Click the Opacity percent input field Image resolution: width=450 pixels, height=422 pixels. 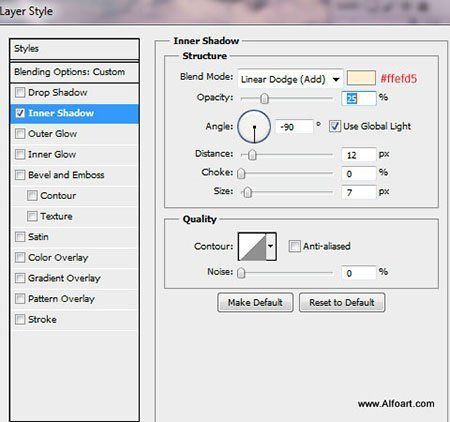[359, 99]
